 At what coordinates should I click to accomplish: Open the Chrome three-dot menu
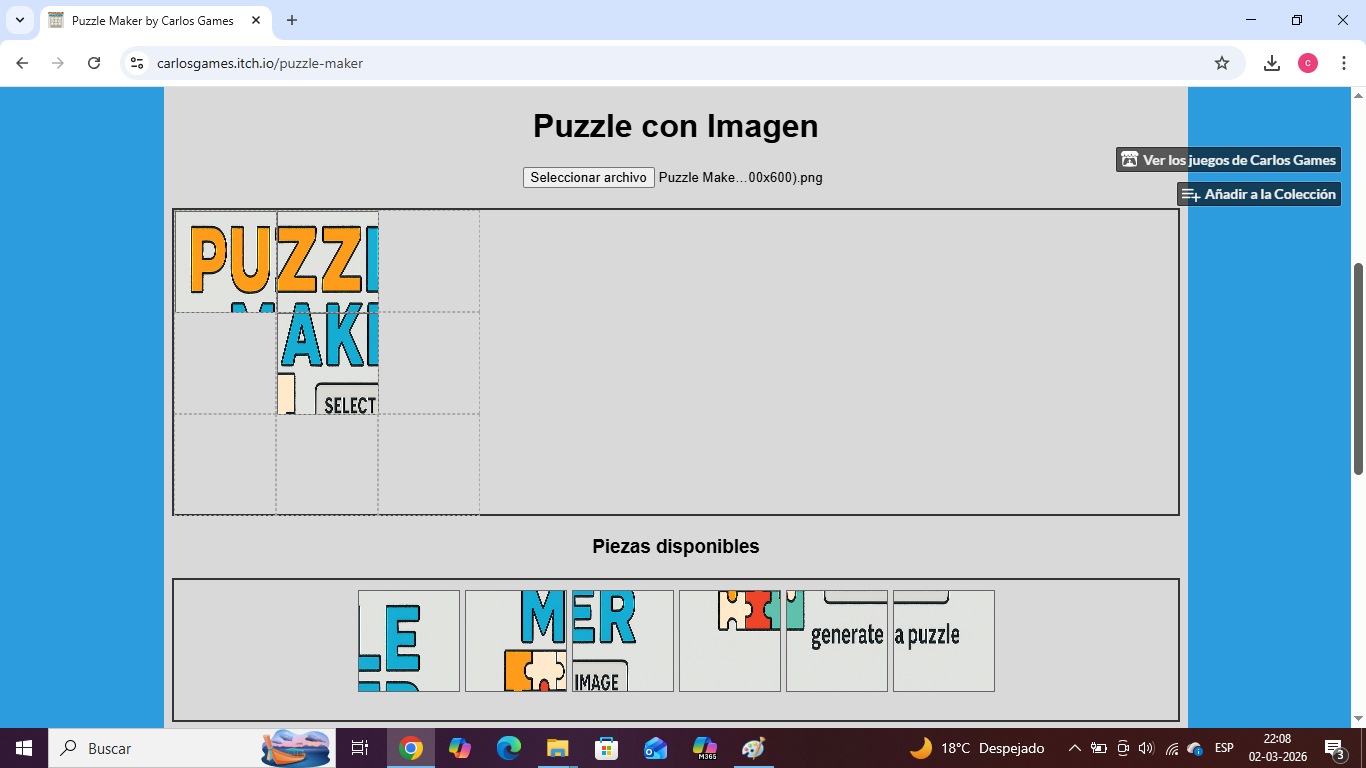[x=1344, y=63]
